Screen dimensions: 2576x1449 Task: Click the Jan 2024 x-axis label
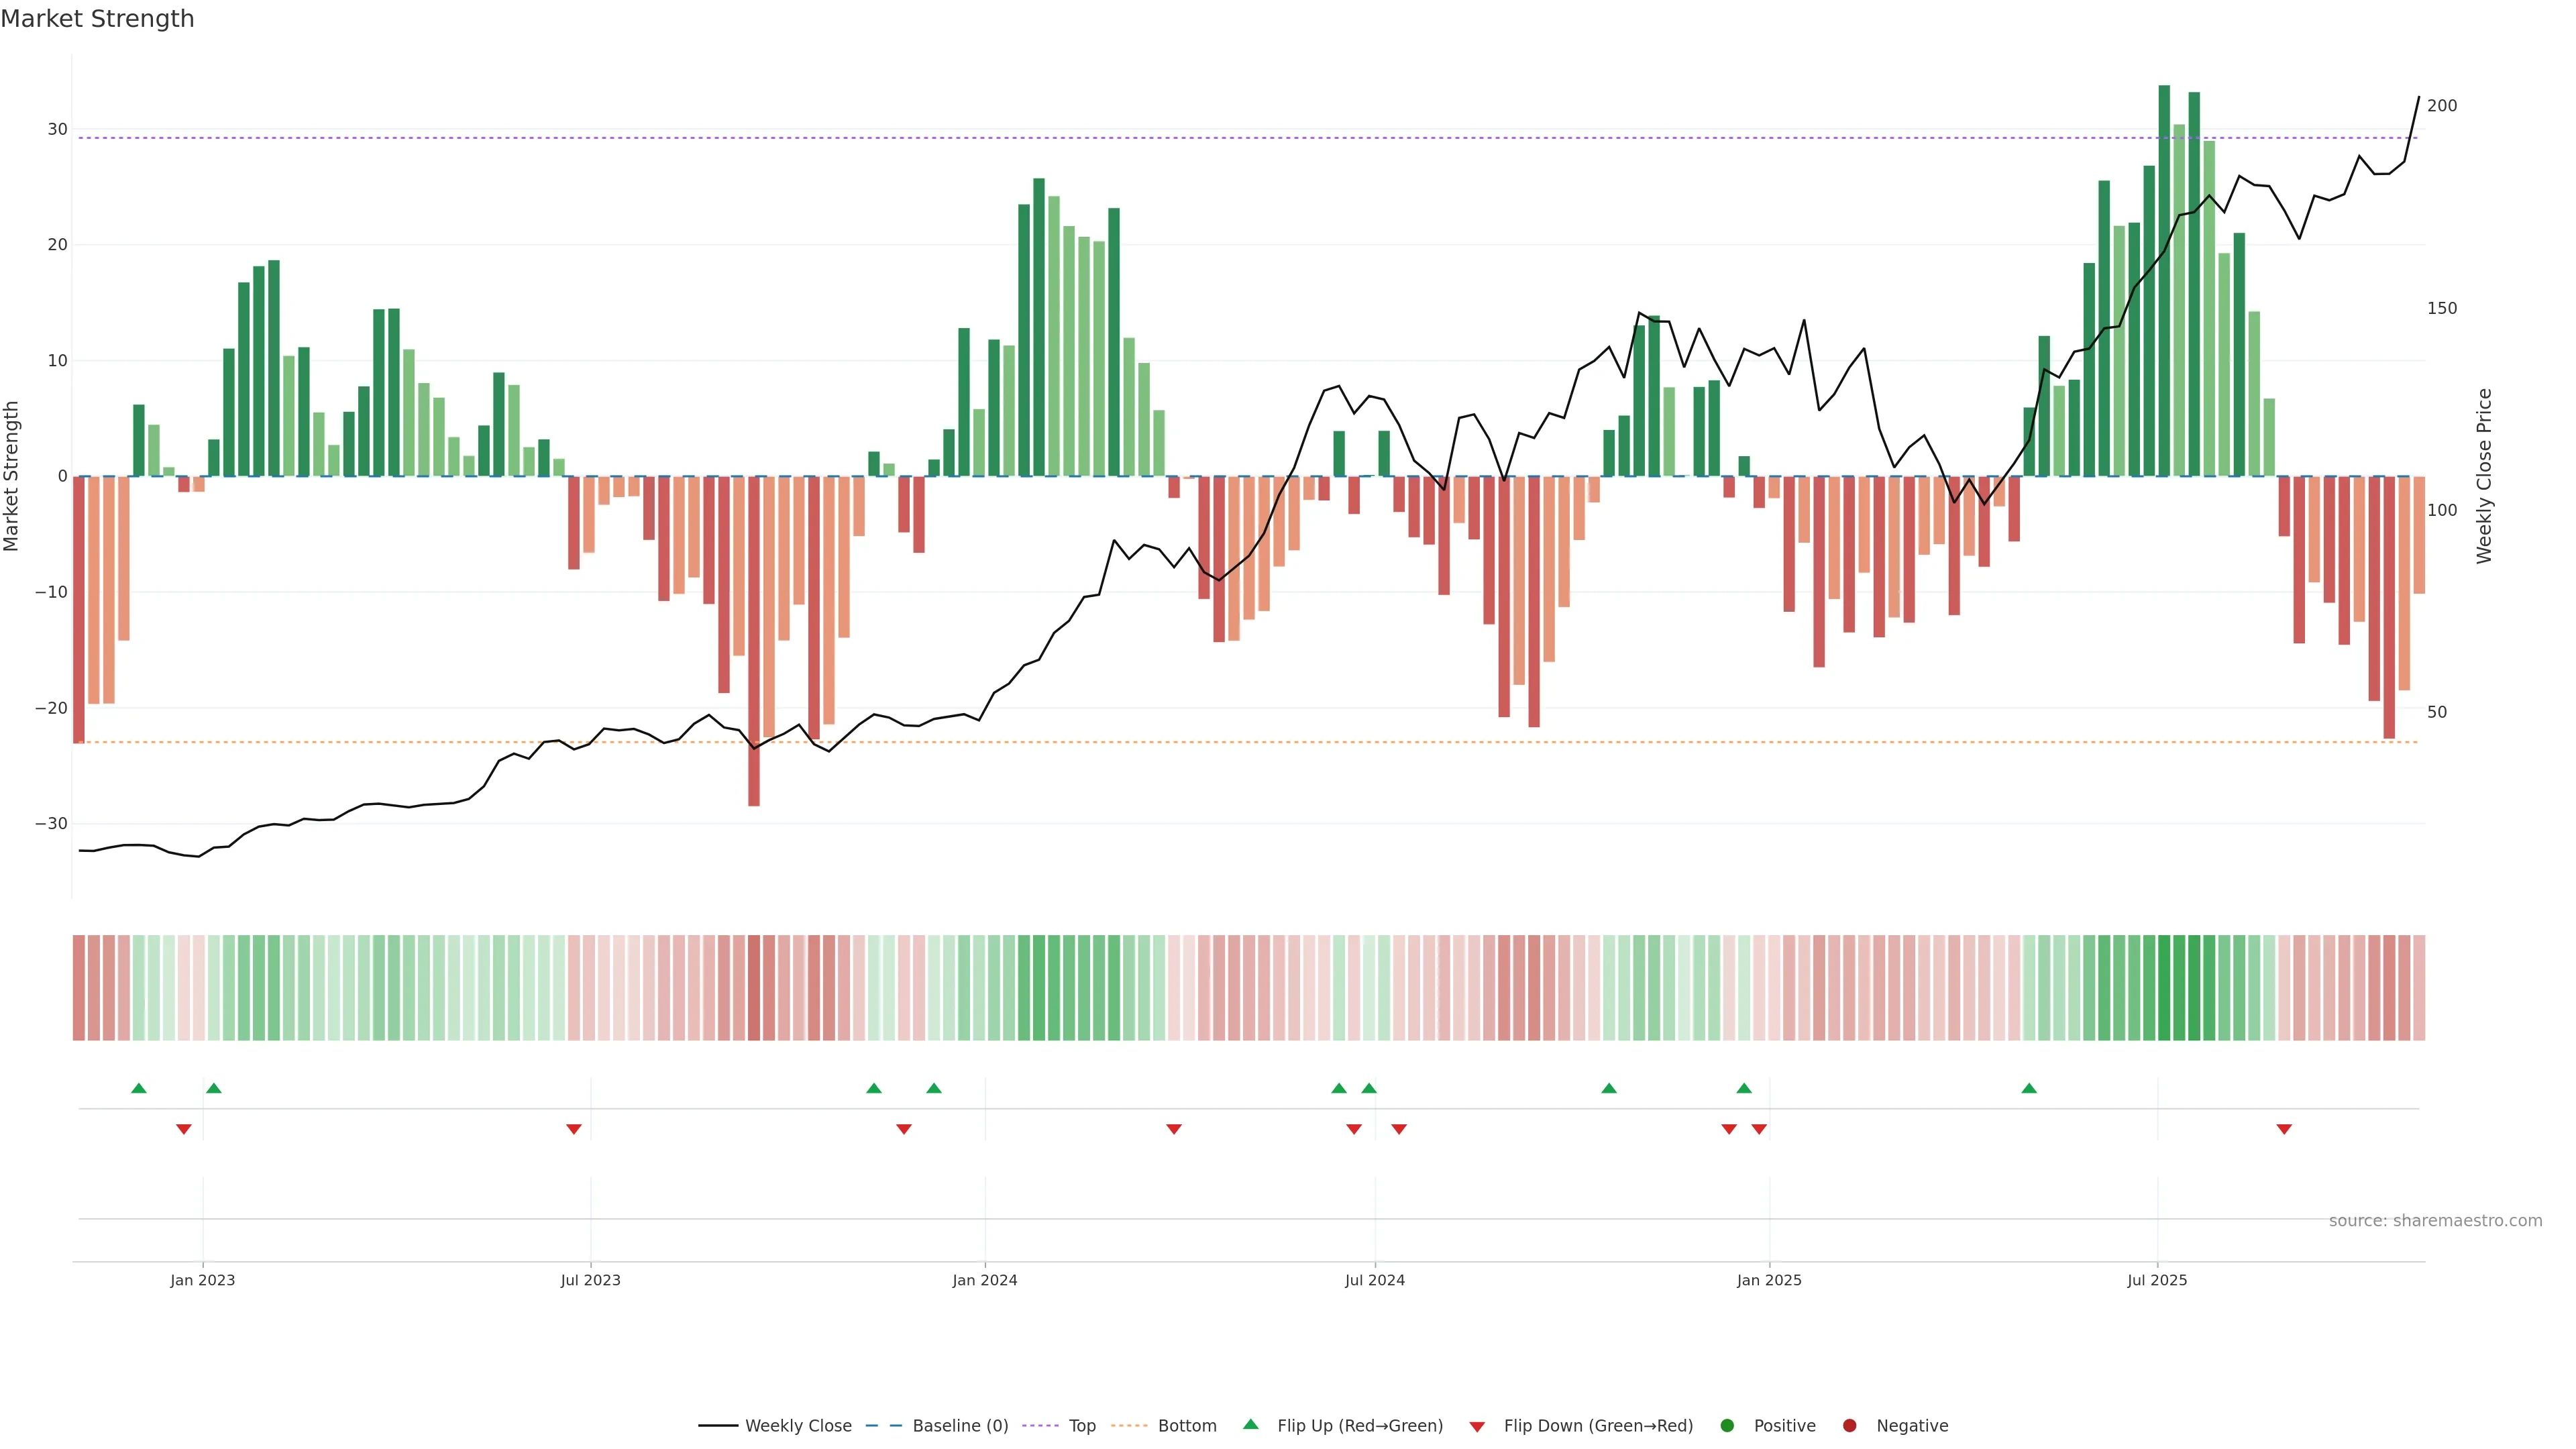pyautogui.click(x=985, y=1280)
